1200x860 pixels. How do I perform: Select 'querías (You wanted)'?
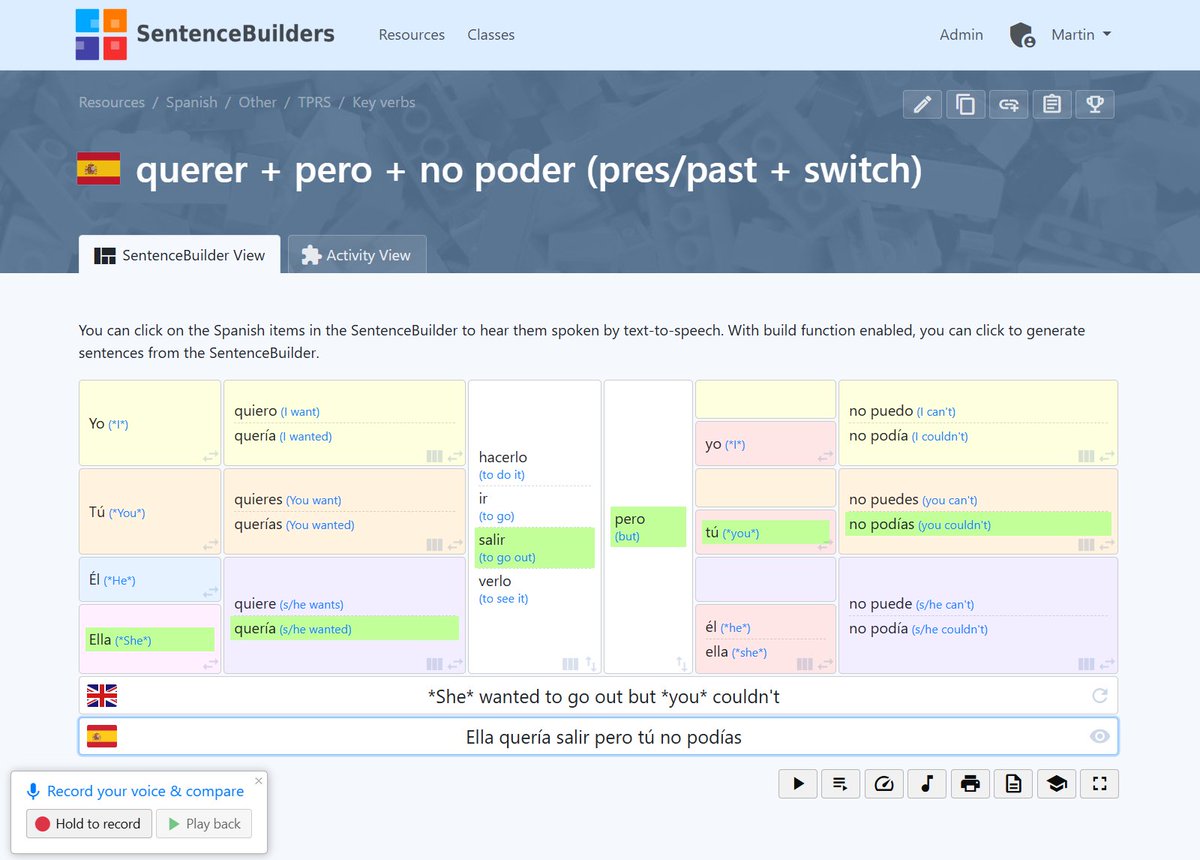(x=294, y=525)
